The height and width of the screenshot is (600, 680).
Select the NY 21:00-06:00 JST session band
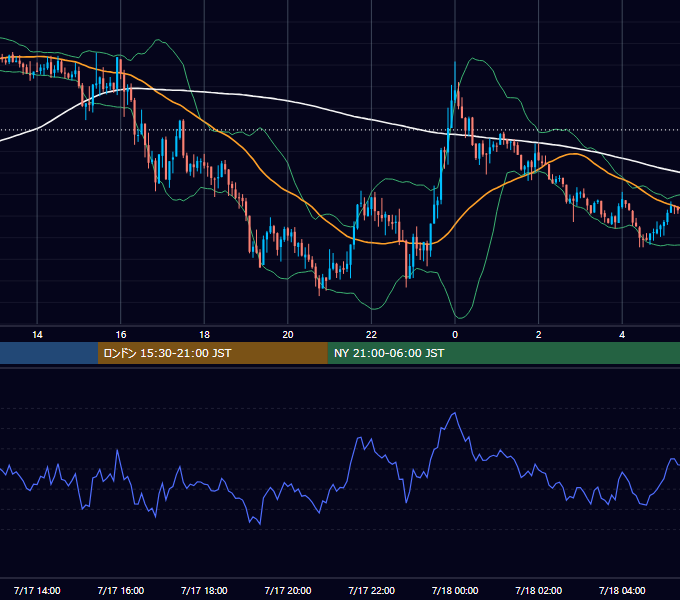click(x=503, y=353)
